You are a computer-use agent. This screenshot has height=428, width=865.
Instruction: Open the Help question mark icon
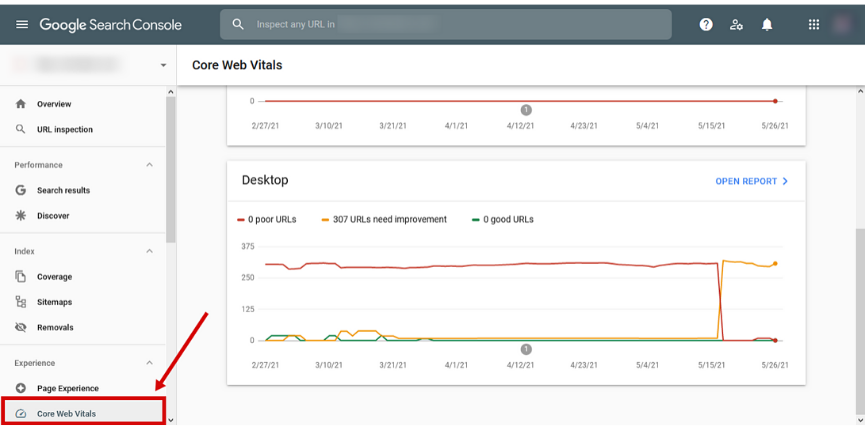point(706,24)
